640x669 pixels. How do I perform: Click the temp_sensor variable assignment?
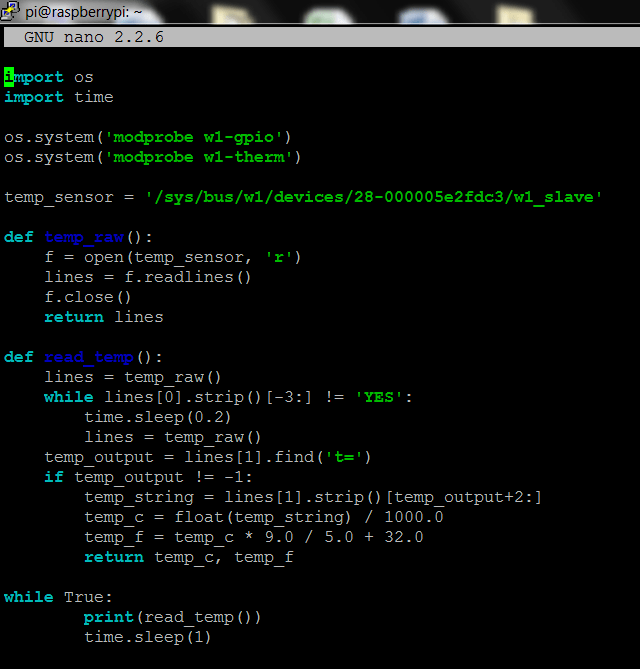(x=303, y=198)
